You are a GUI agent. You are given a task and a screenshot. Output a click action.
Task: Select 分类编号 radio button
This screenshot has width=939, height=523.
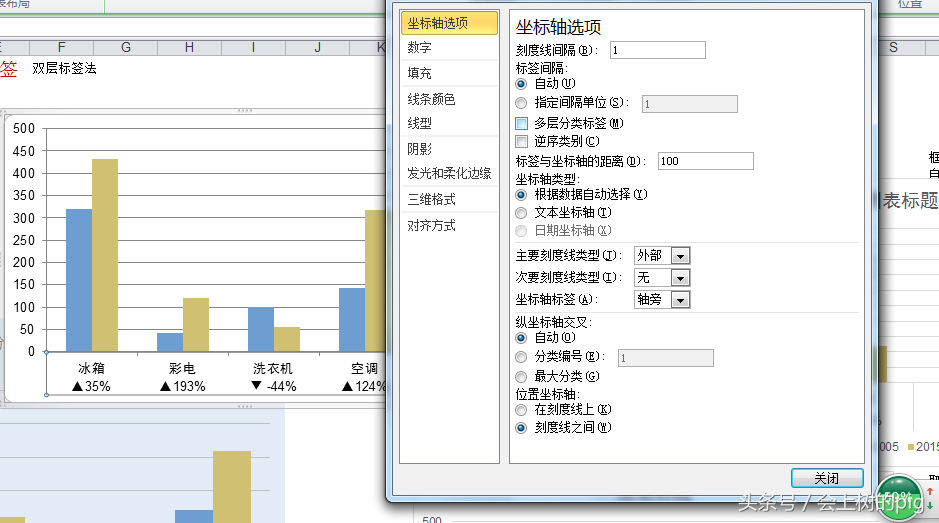coord(521,357)
